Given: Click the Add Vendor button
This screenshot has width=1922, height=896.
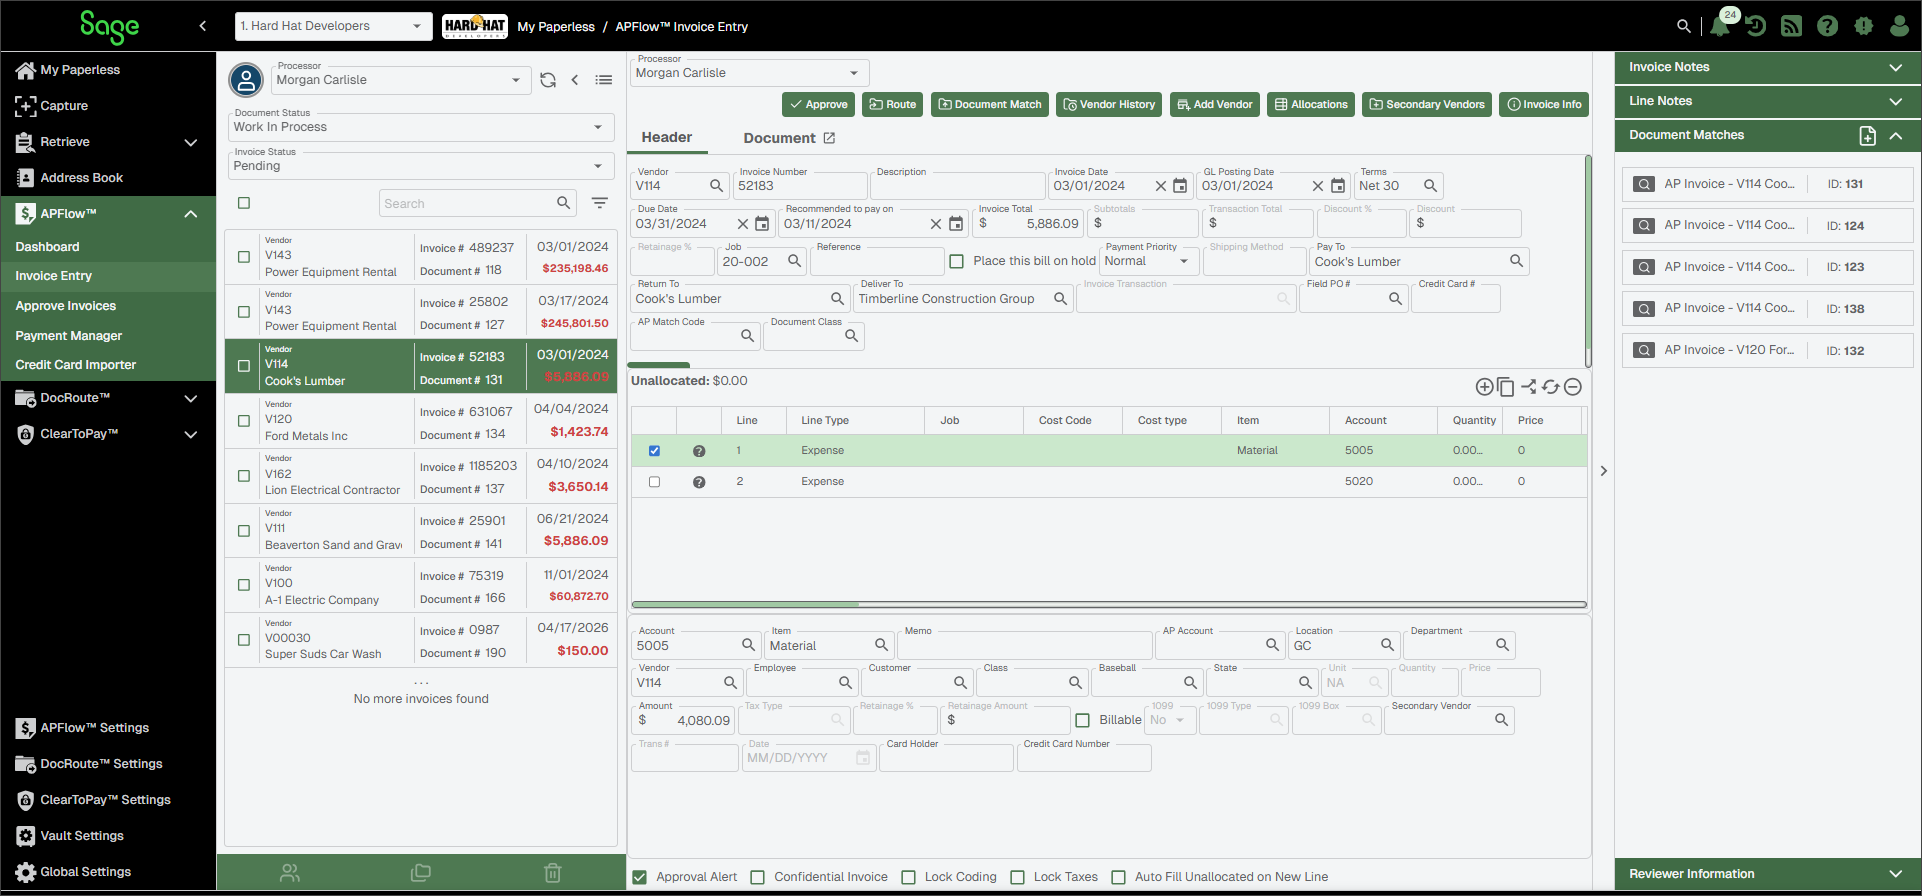Looking at the screenshot, I should [1215, 104].
